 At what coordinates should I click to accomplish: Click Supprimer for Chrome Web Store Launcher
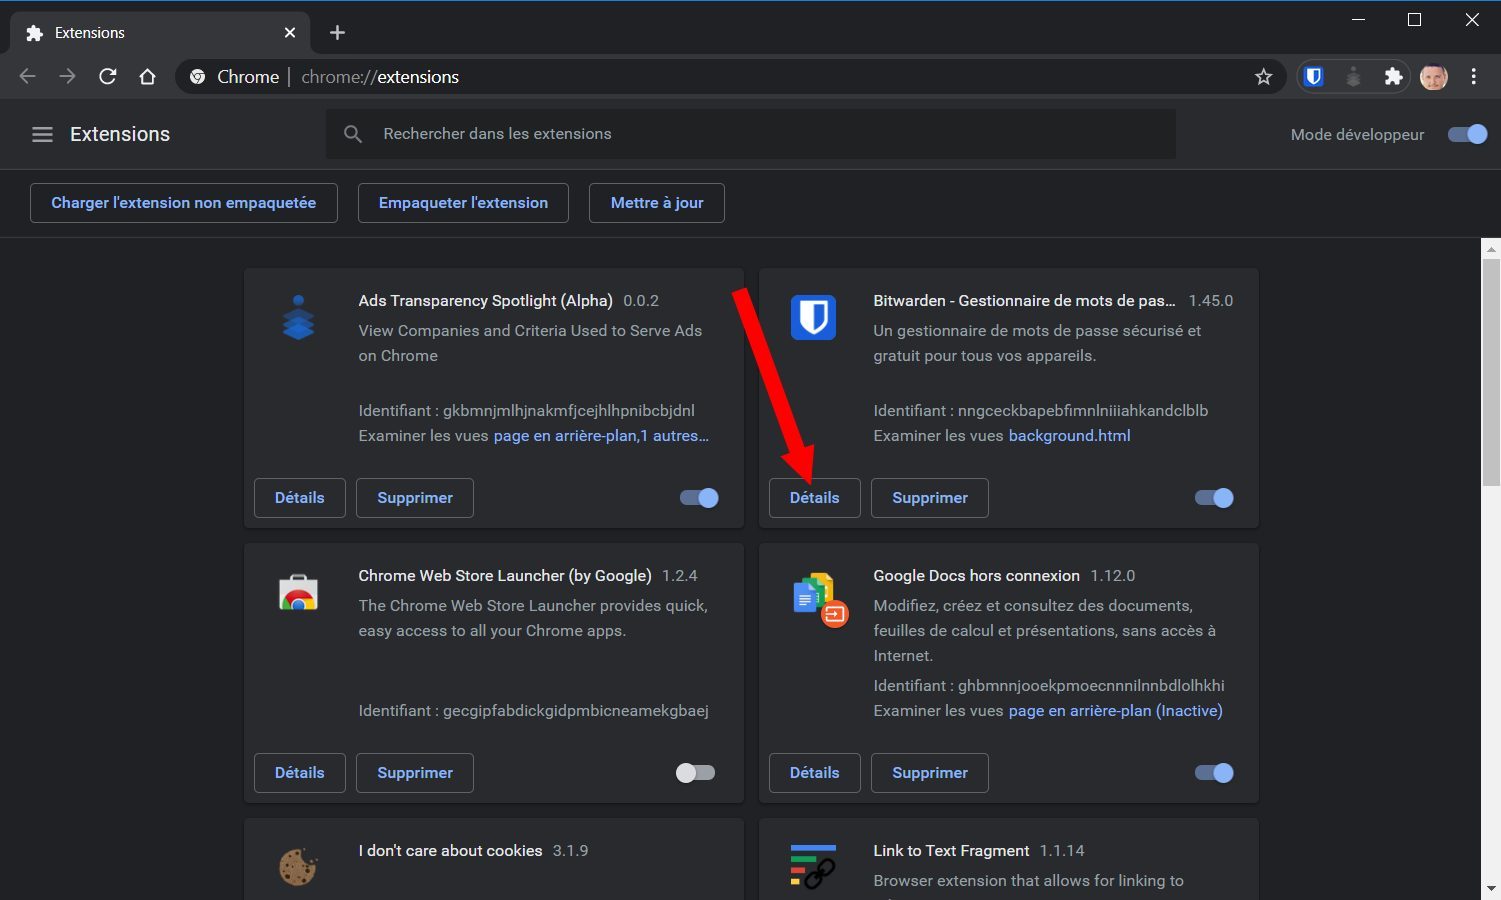click(x=415, y=773)
